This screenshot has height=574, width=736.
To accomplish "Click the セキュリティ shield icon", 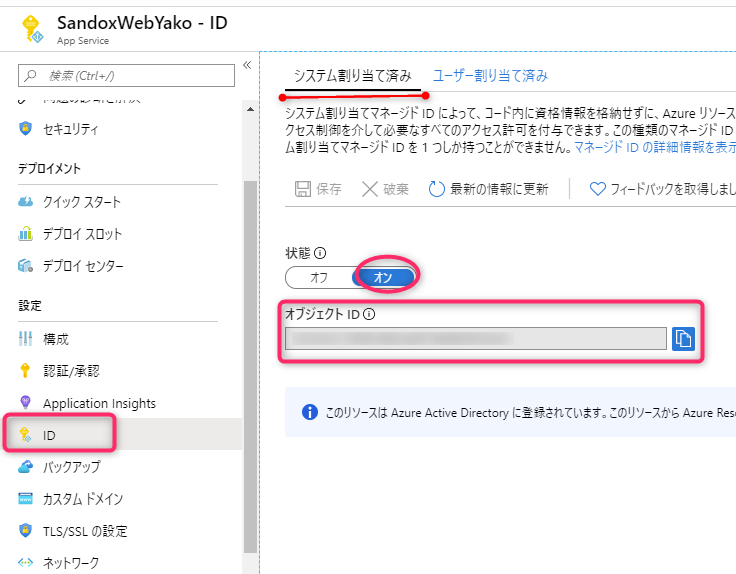I will tap(25, 128).
